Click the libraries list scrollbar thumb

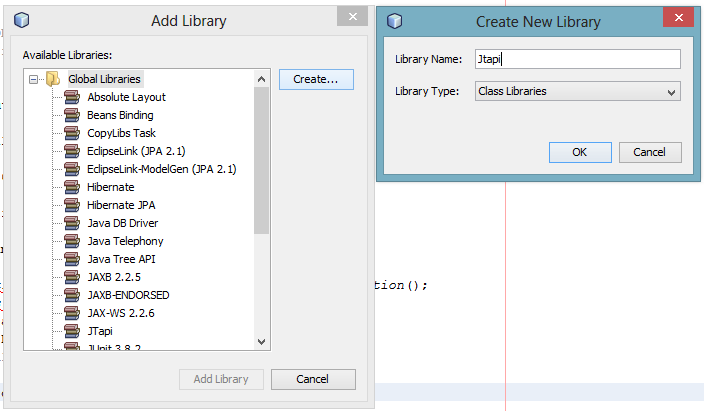point(261,160)
